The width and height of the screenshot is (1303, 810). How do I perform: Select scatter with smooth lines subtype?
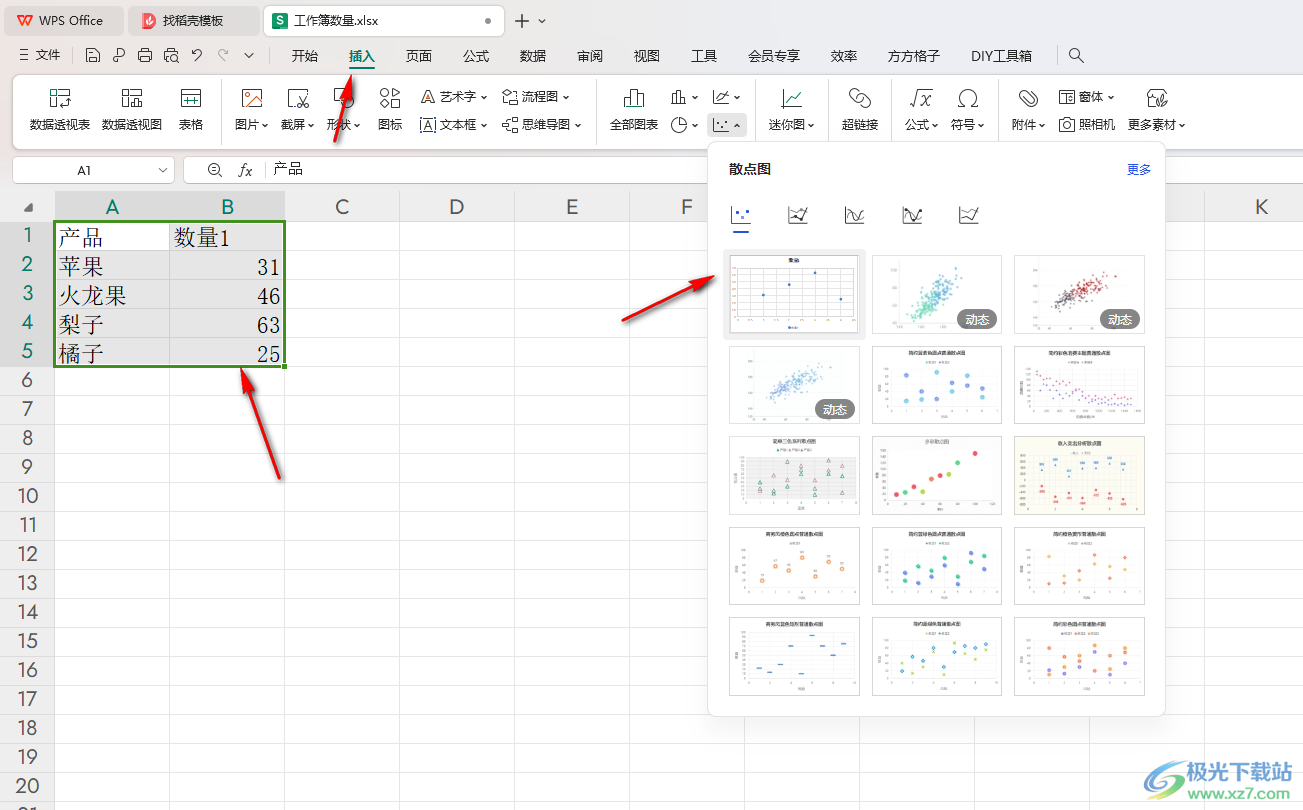(x=855, y=215)
